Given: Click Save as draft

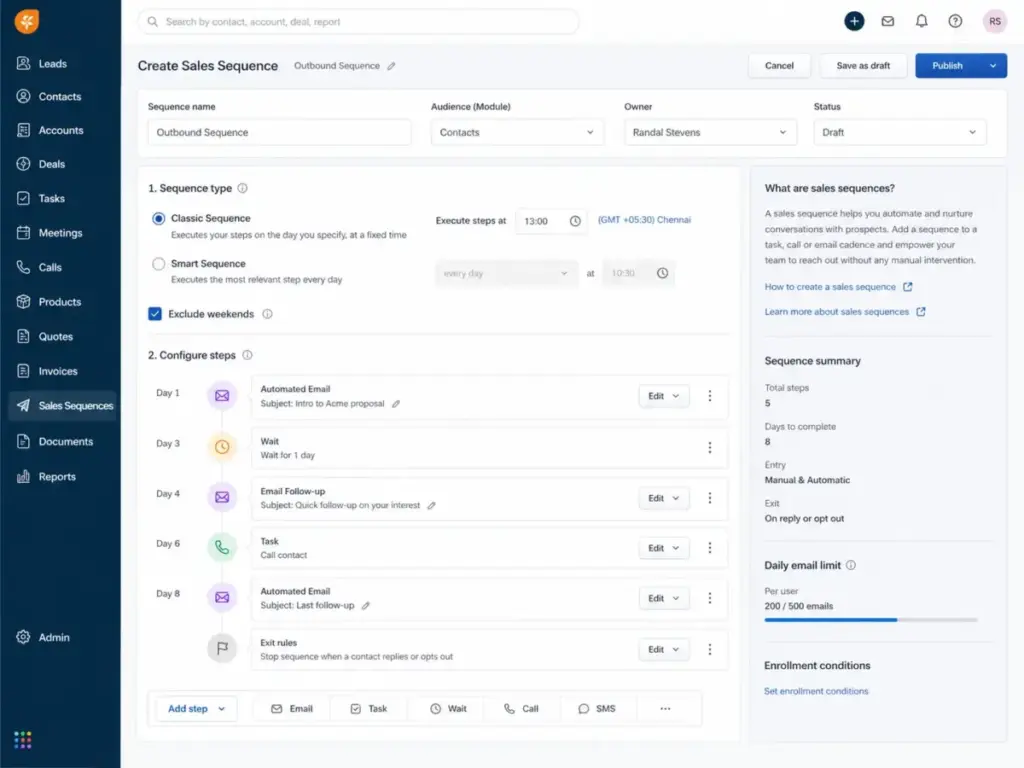Looking at the screenshot, I should [x=863, y=65].
